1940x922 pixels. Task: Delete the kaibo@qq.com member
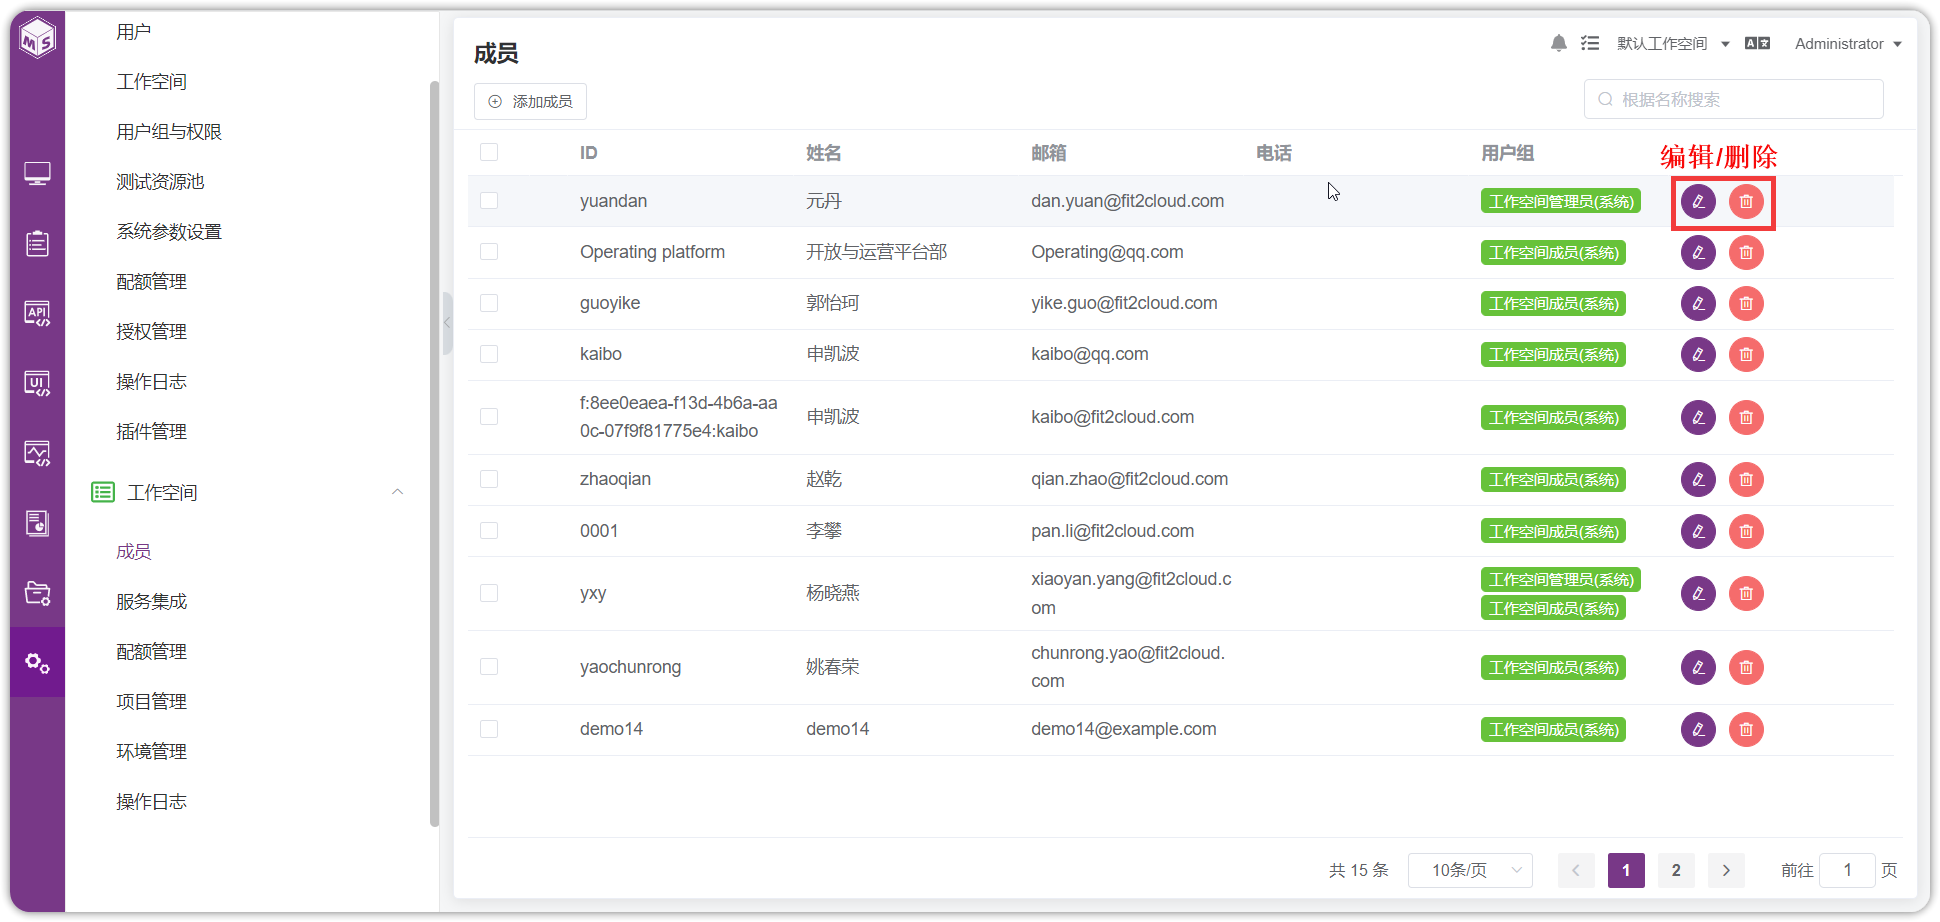coord(1746,355)
